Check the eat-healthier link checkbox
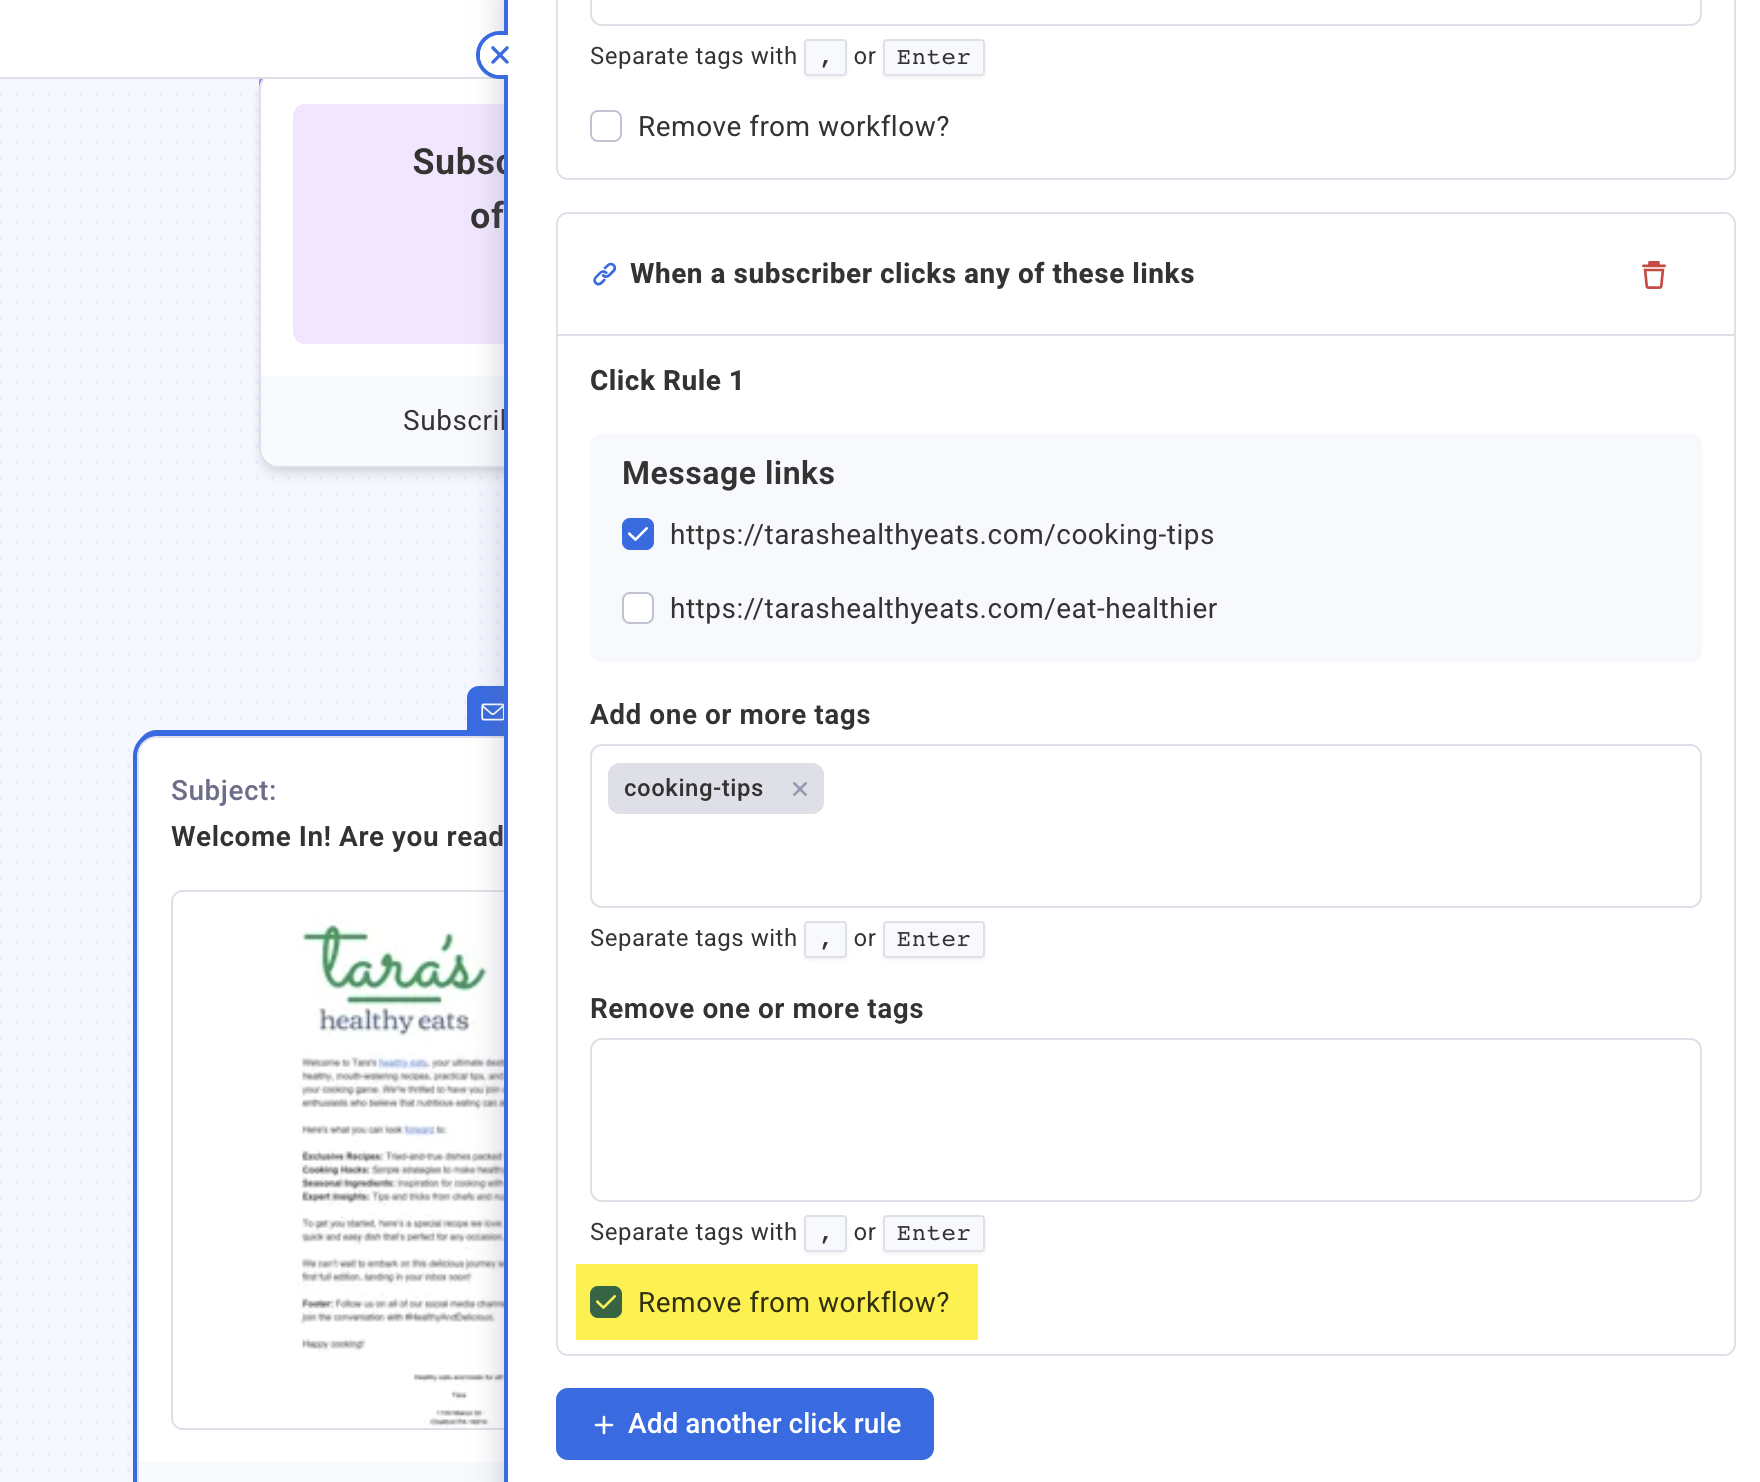Image resolution: width=1760 pixels, height=1482 pixels. 637,608
